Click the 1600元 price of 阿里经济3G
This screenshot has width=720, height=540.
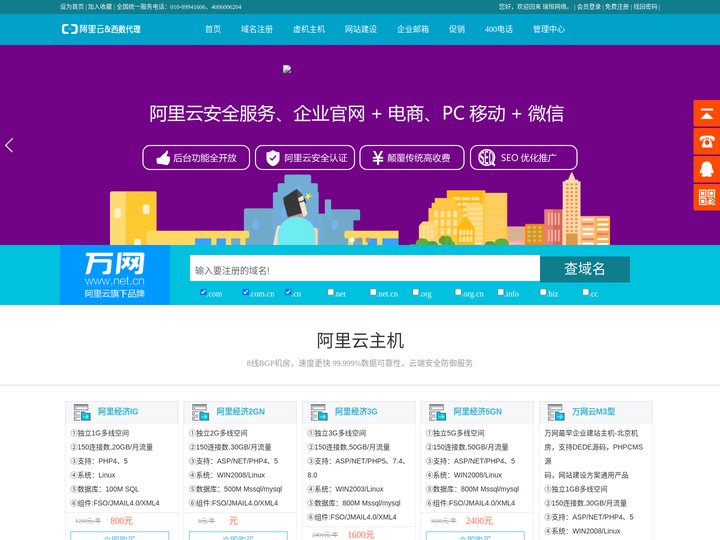pyautogui.click(x=360, y=534)
